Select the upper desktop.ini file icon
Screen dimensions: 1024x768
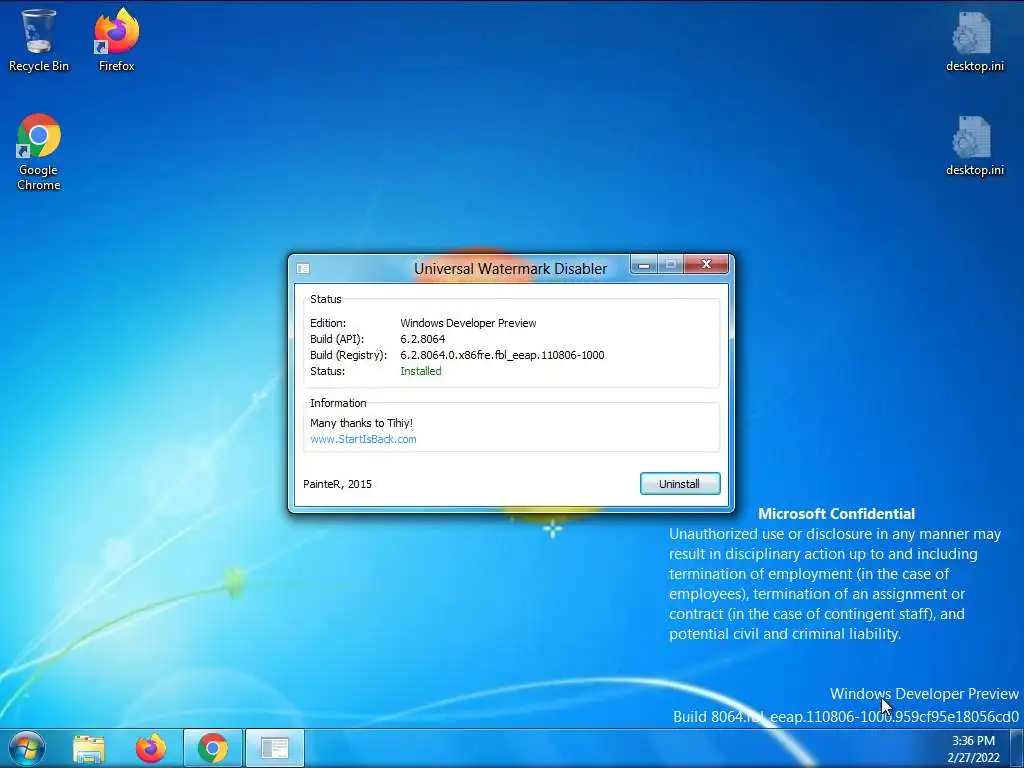pos(974,40)
